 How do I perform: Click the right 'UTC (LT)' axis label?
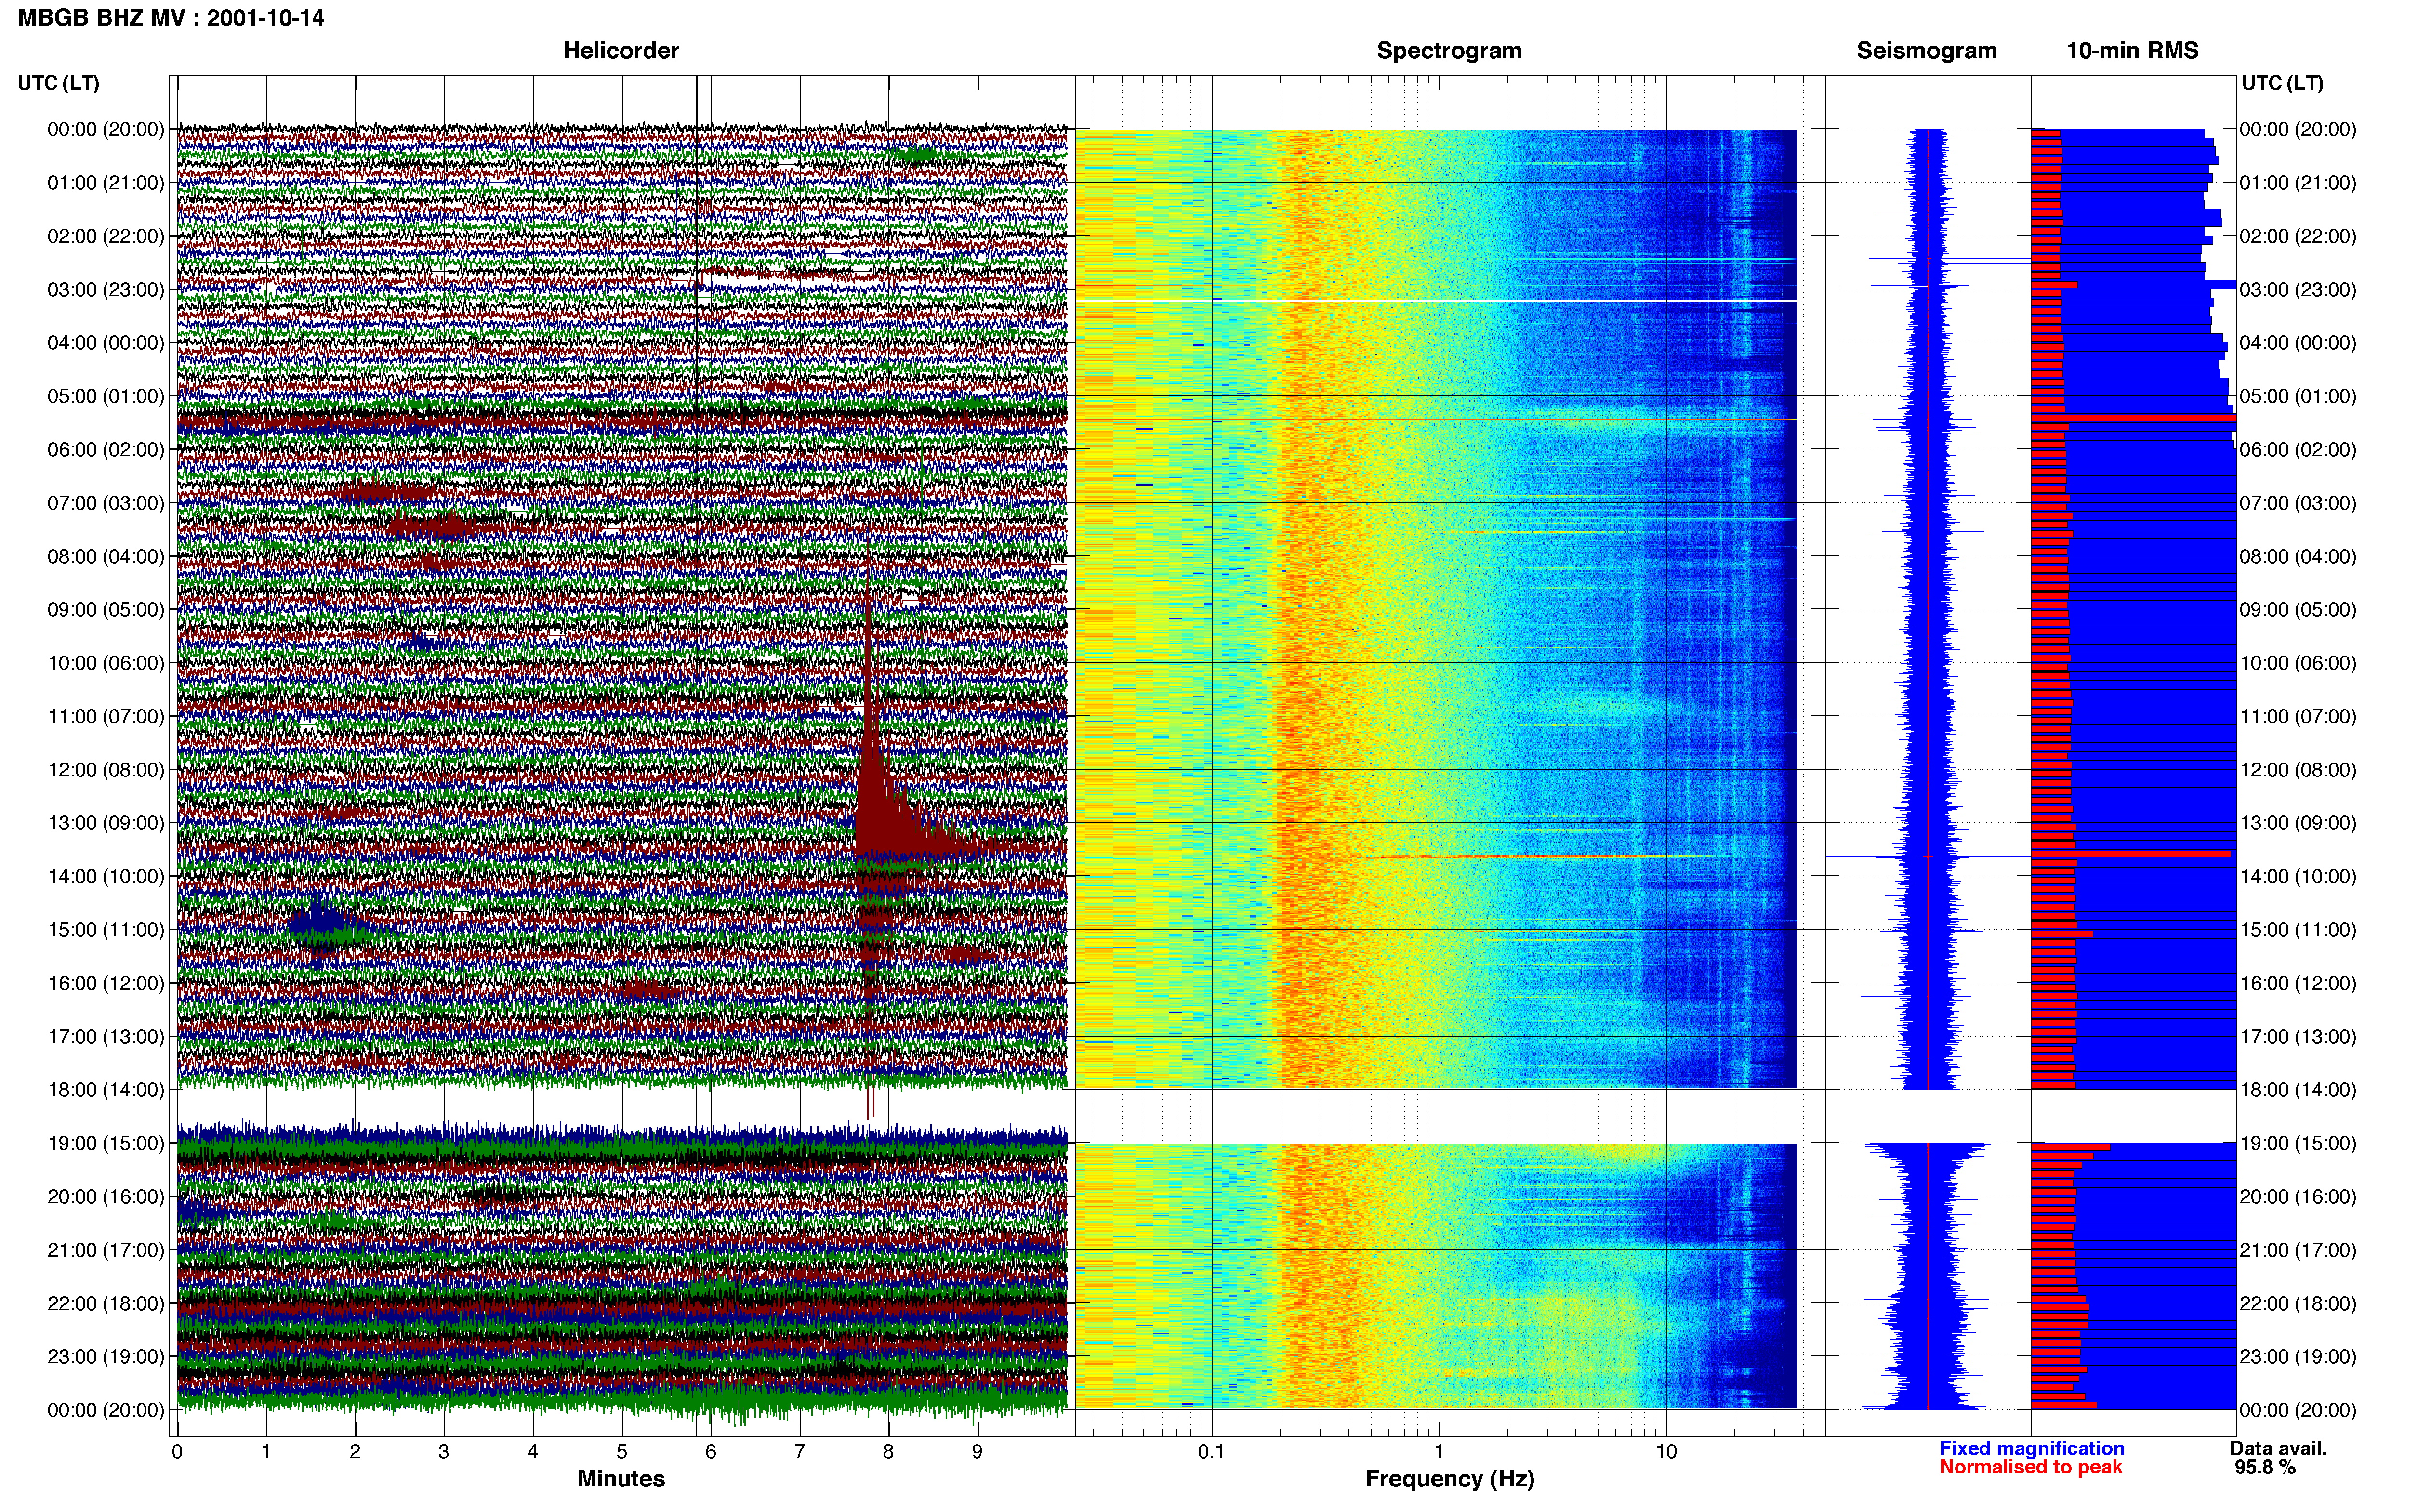click(x=2282, y=83)
